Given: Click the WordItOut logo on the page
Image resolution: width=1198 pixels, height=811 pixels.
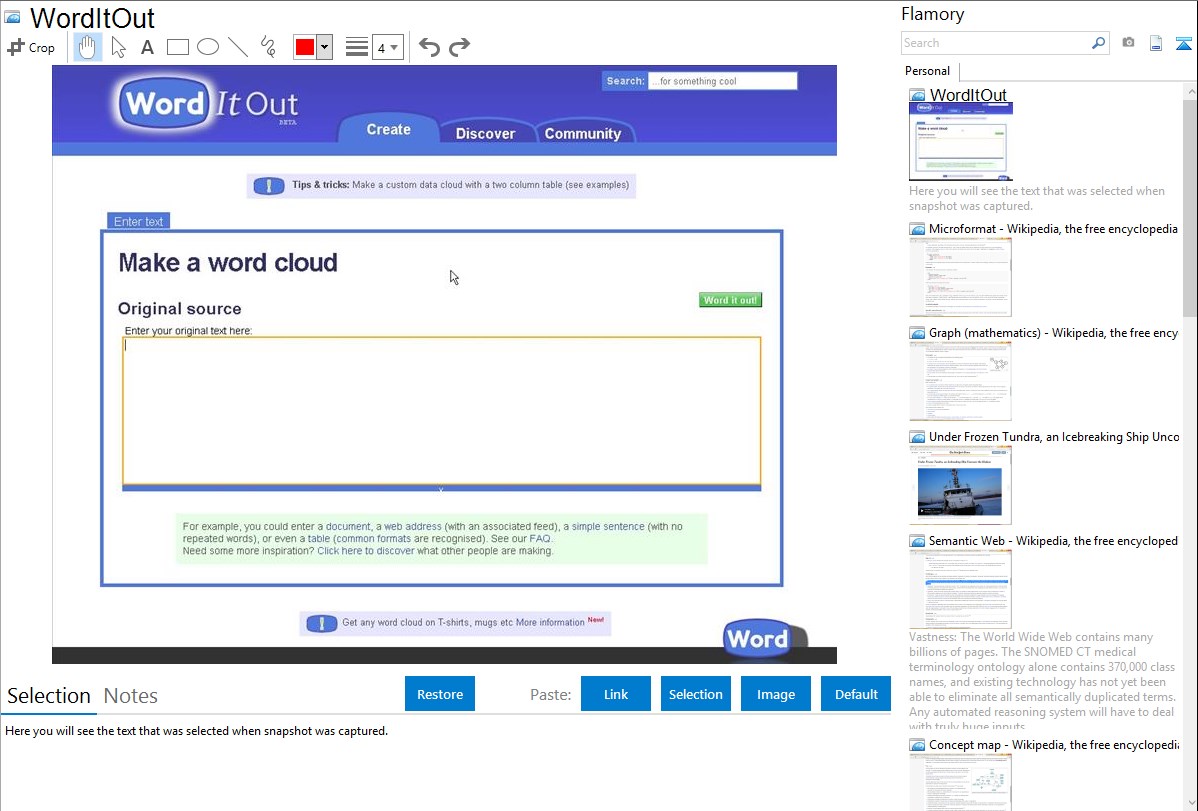Looking at the screenshot, I should point(207,104).
